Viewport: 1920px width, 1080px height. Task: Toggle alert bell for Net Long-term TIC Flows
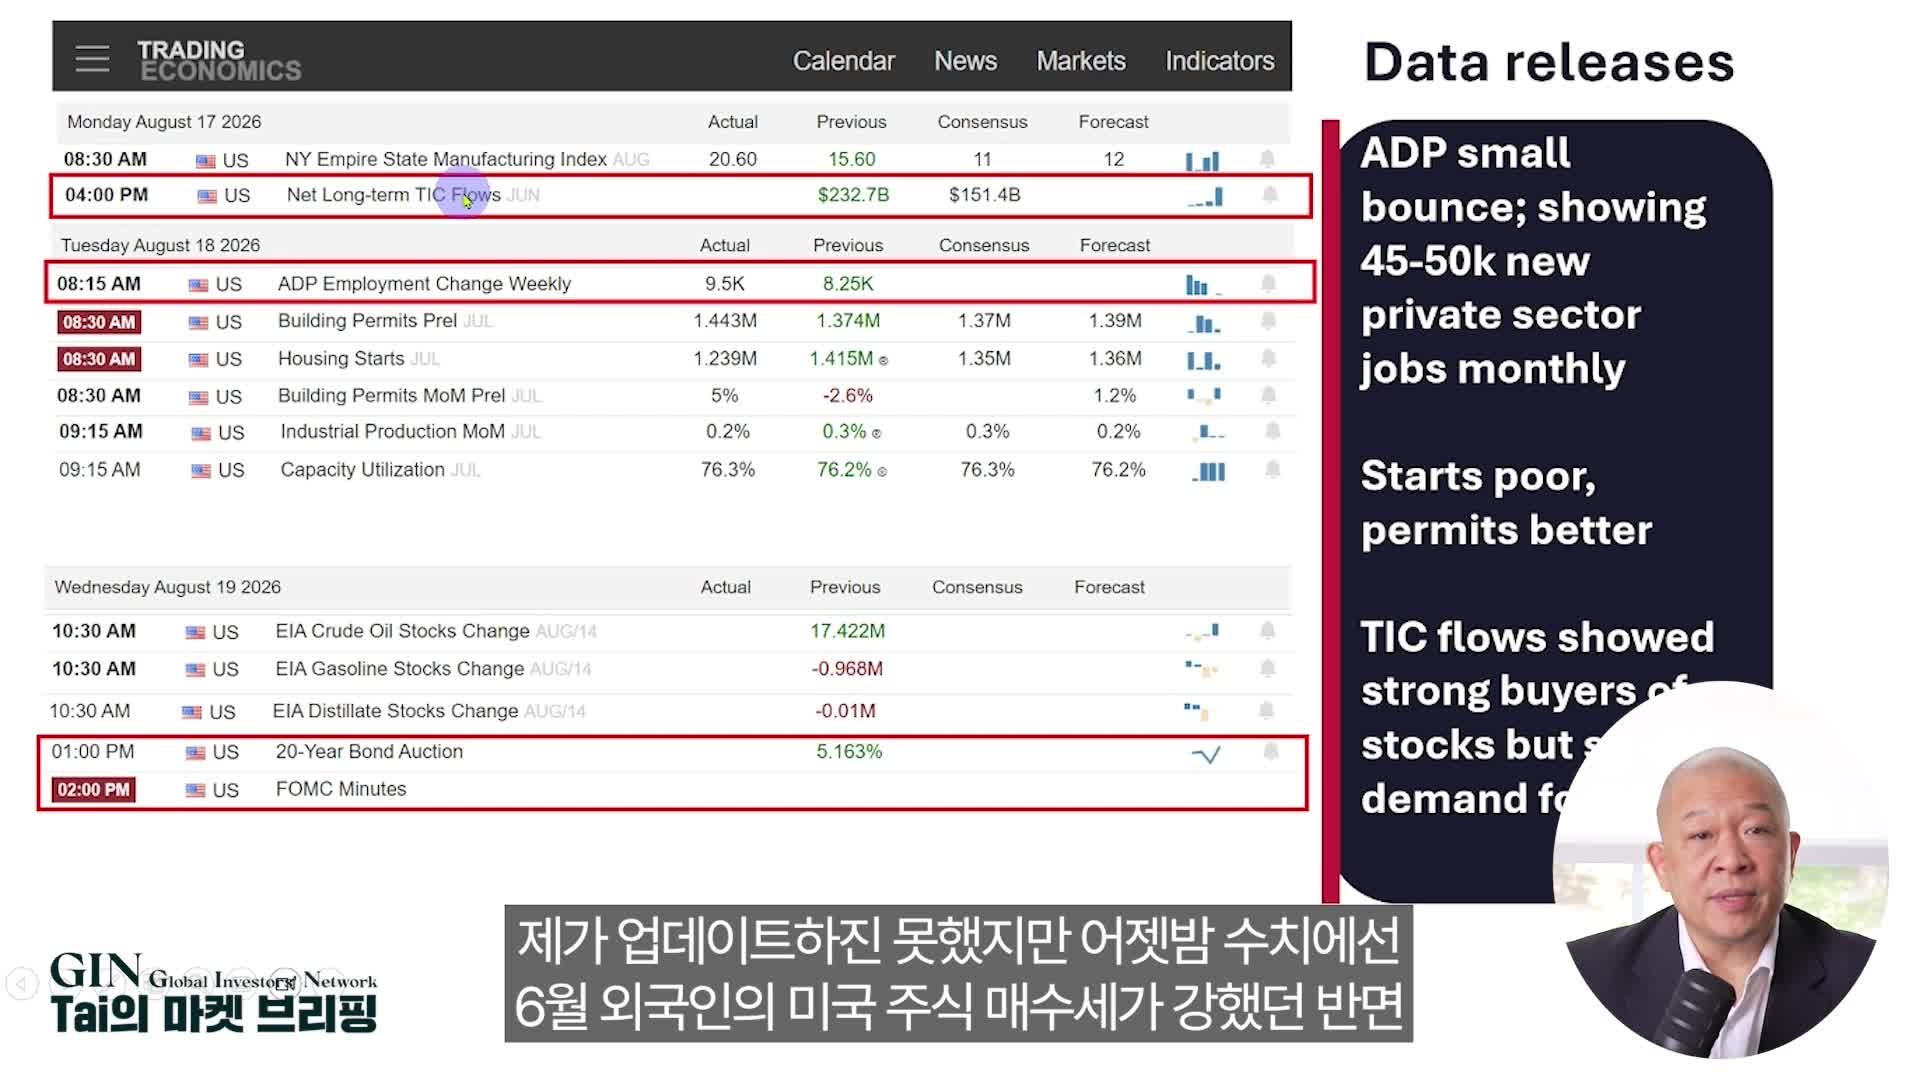pos(1269,195)
